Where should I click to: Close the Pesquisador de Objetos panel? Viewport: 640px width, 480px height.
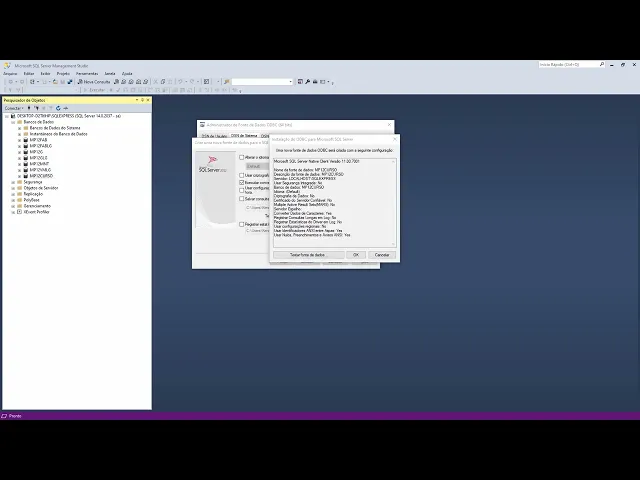148,100
